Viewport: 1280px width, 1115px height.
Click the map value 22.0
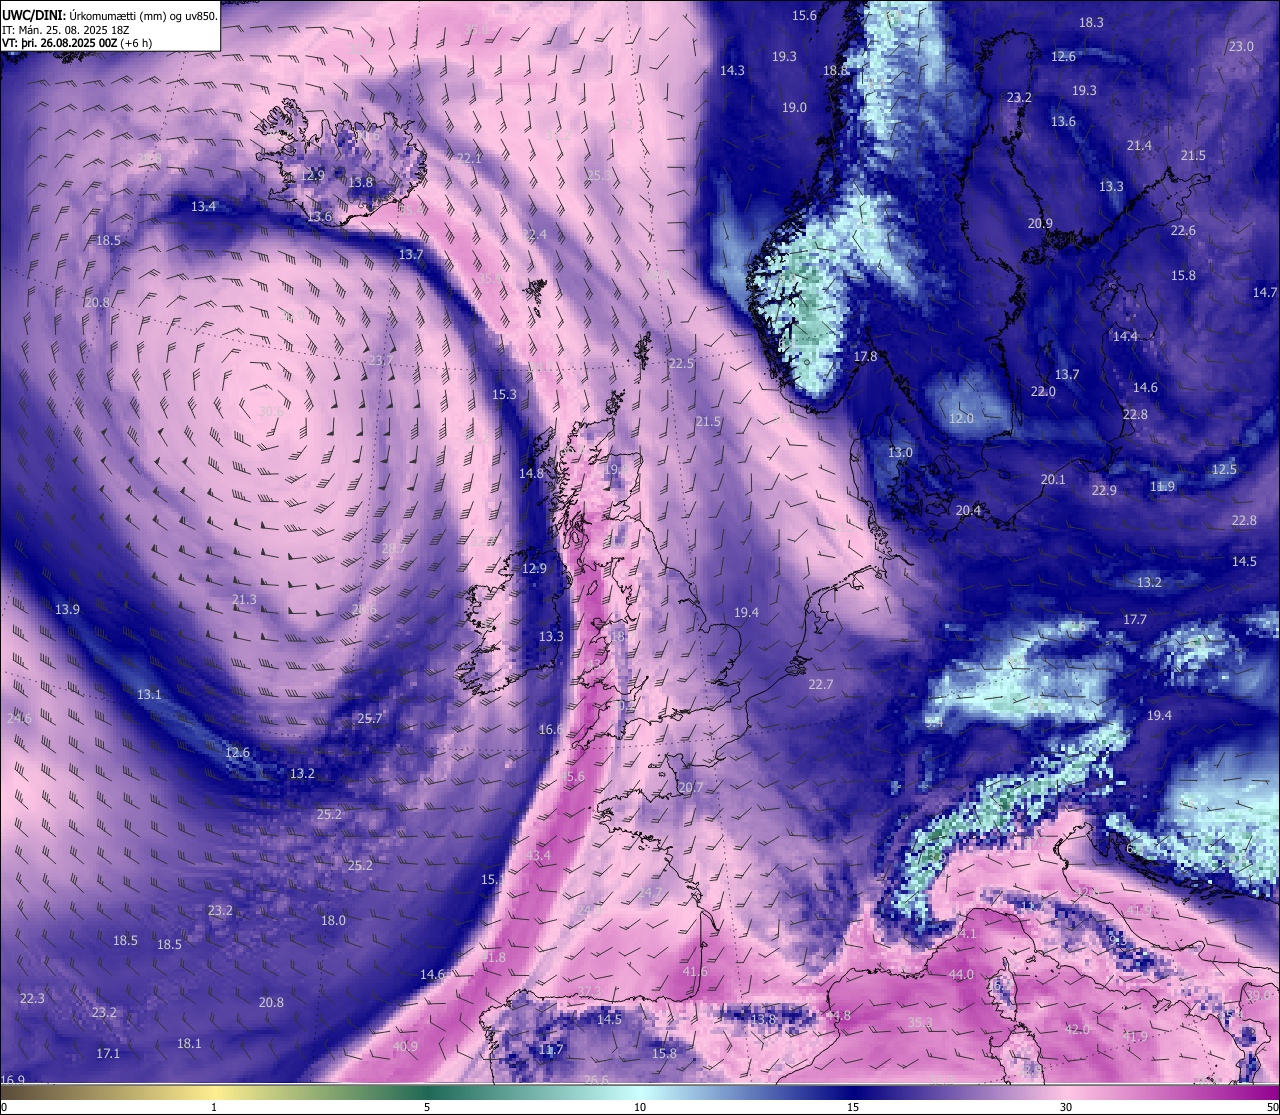pos(1043,391)
